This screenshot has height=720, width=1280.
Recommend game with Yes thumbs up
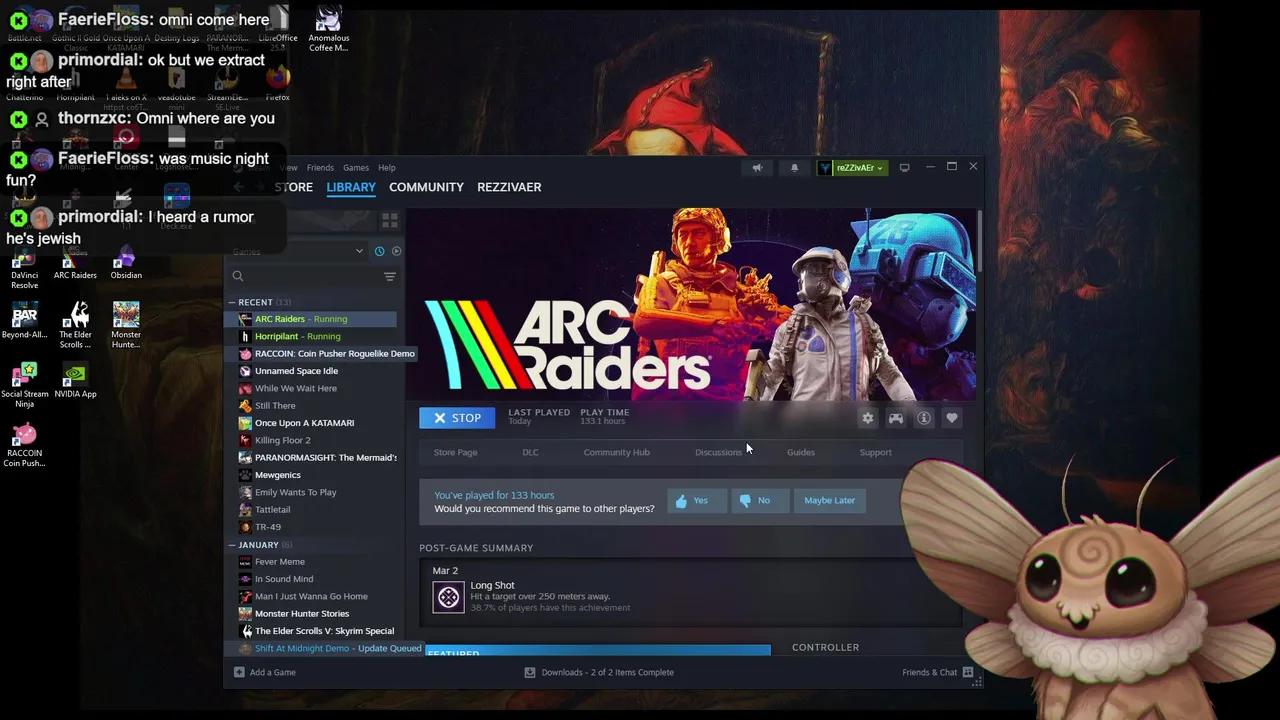pyautogui.click(x=697, y=500)
